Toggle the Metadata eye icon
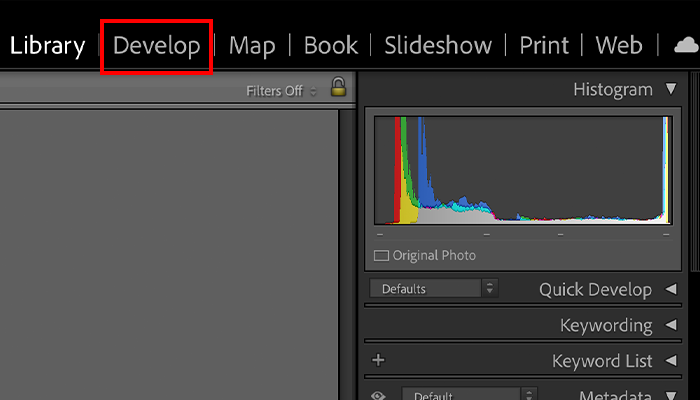This screenshot has width=700, height=400. [x=378, y=395]
